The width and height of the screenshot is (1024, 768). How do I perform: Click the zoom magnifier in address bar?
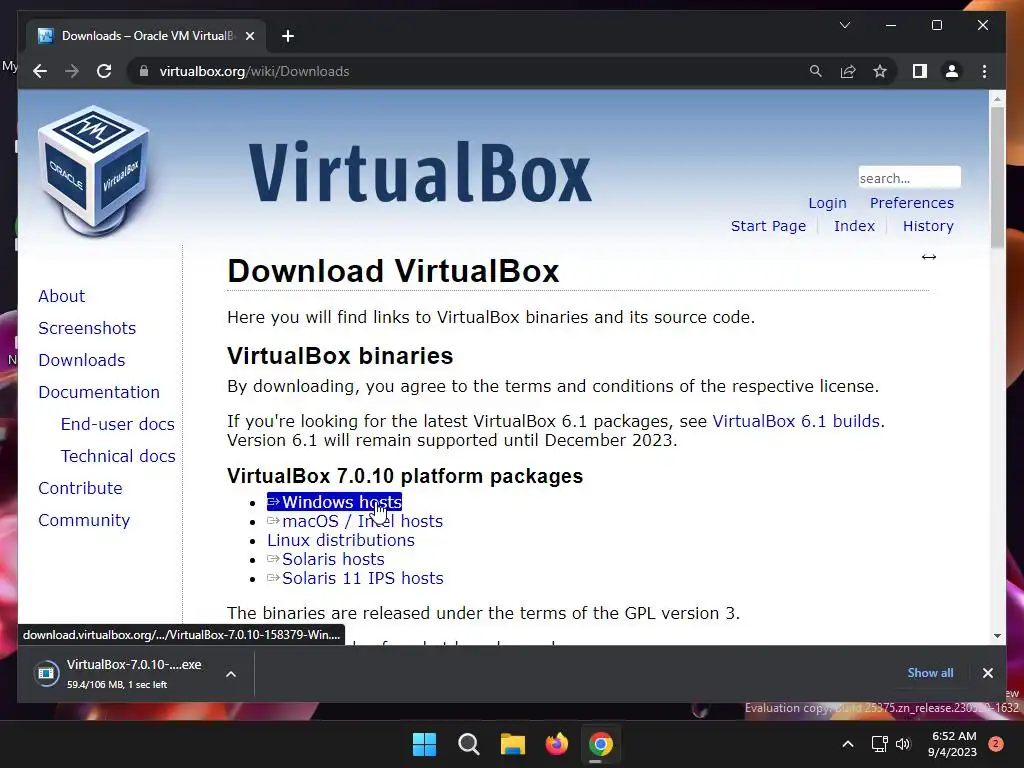point(816,71)
